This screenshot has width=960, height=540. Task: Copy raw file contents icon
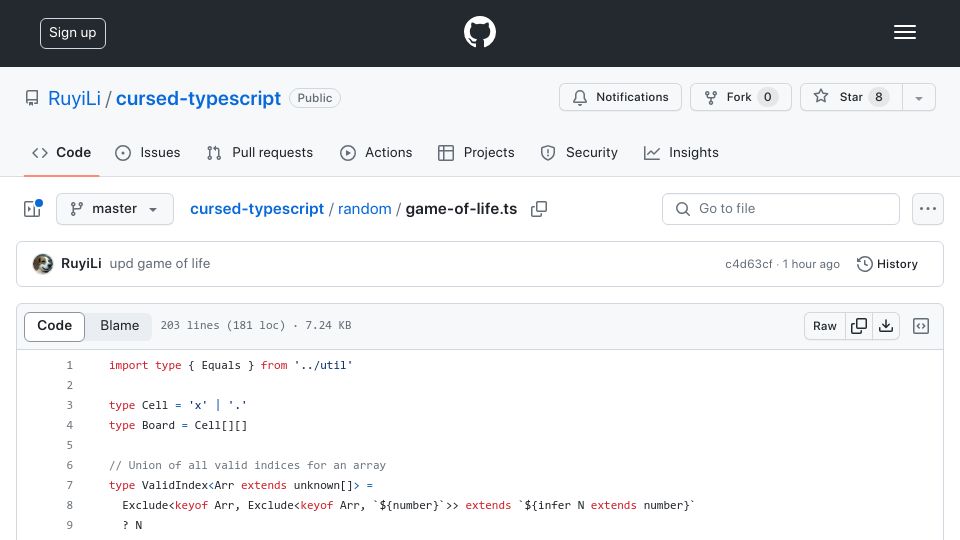[x=859, y=326]
